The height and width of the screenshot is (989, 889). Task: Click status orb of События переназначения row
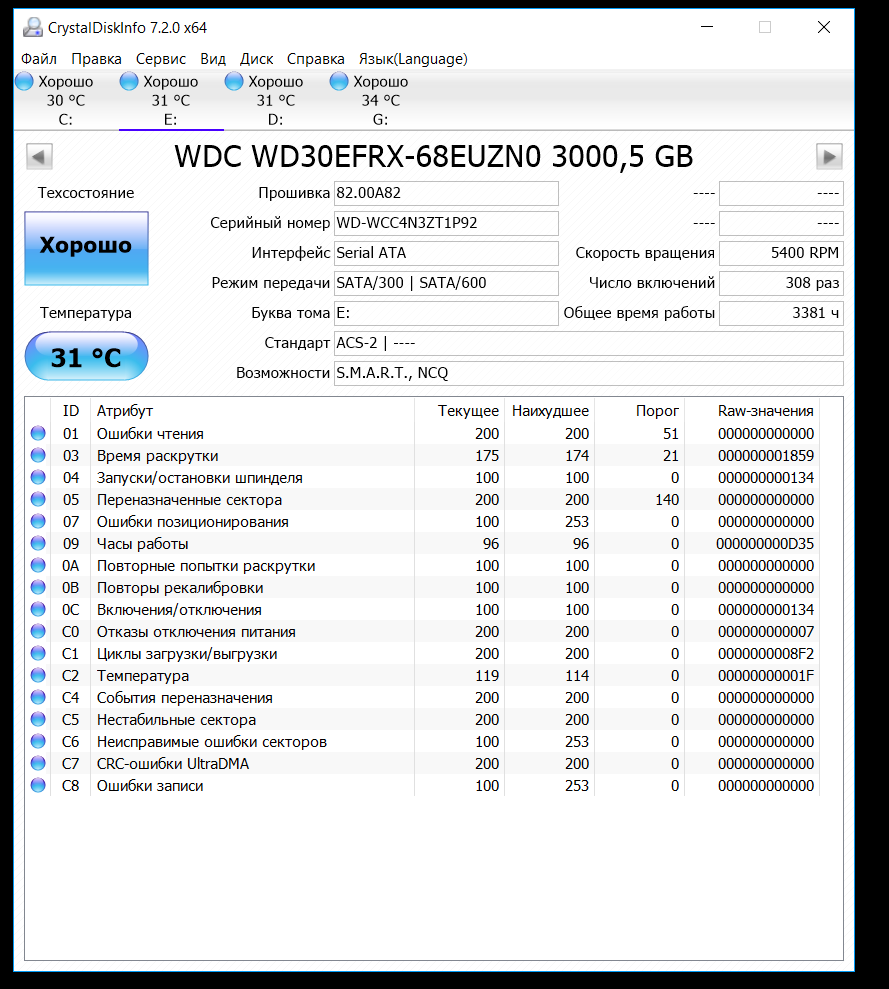click(x=38, y=698)
